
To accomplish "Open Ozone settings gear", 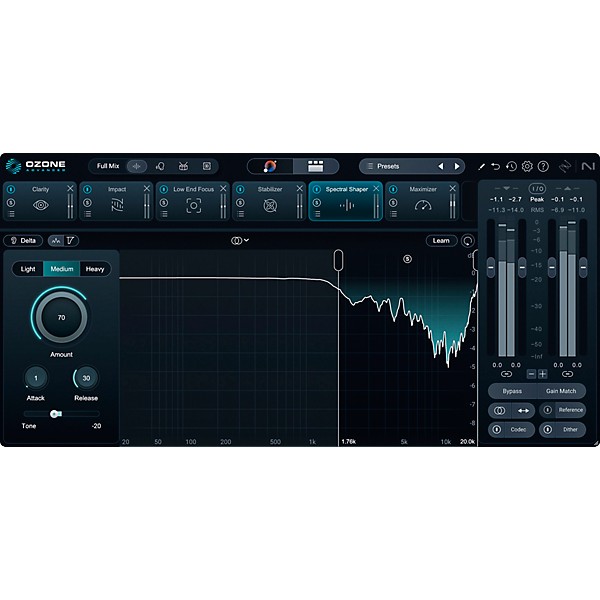I will (527, 166).
